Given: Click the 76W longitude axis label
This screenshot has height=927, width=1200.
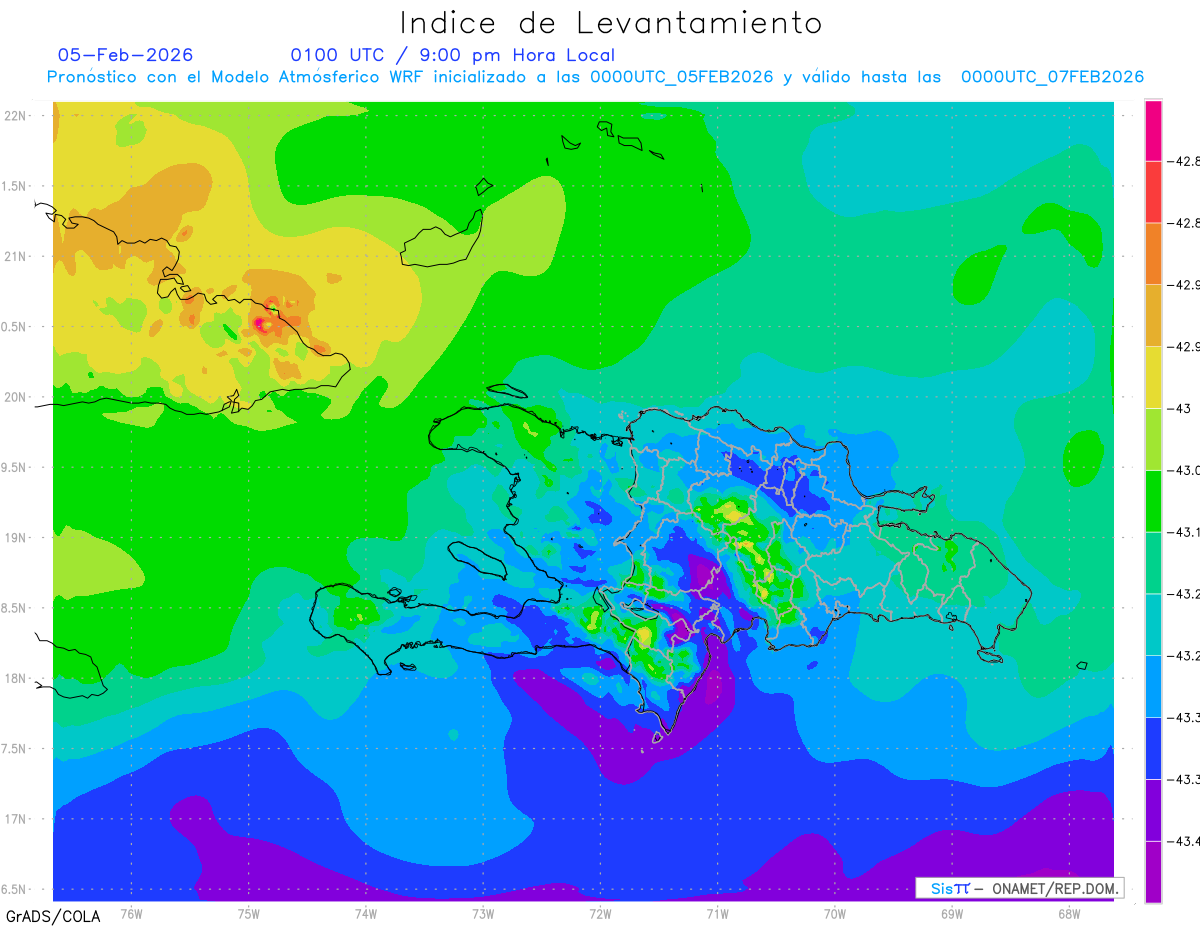Looking at the screenshot, I should pos(131,913).
